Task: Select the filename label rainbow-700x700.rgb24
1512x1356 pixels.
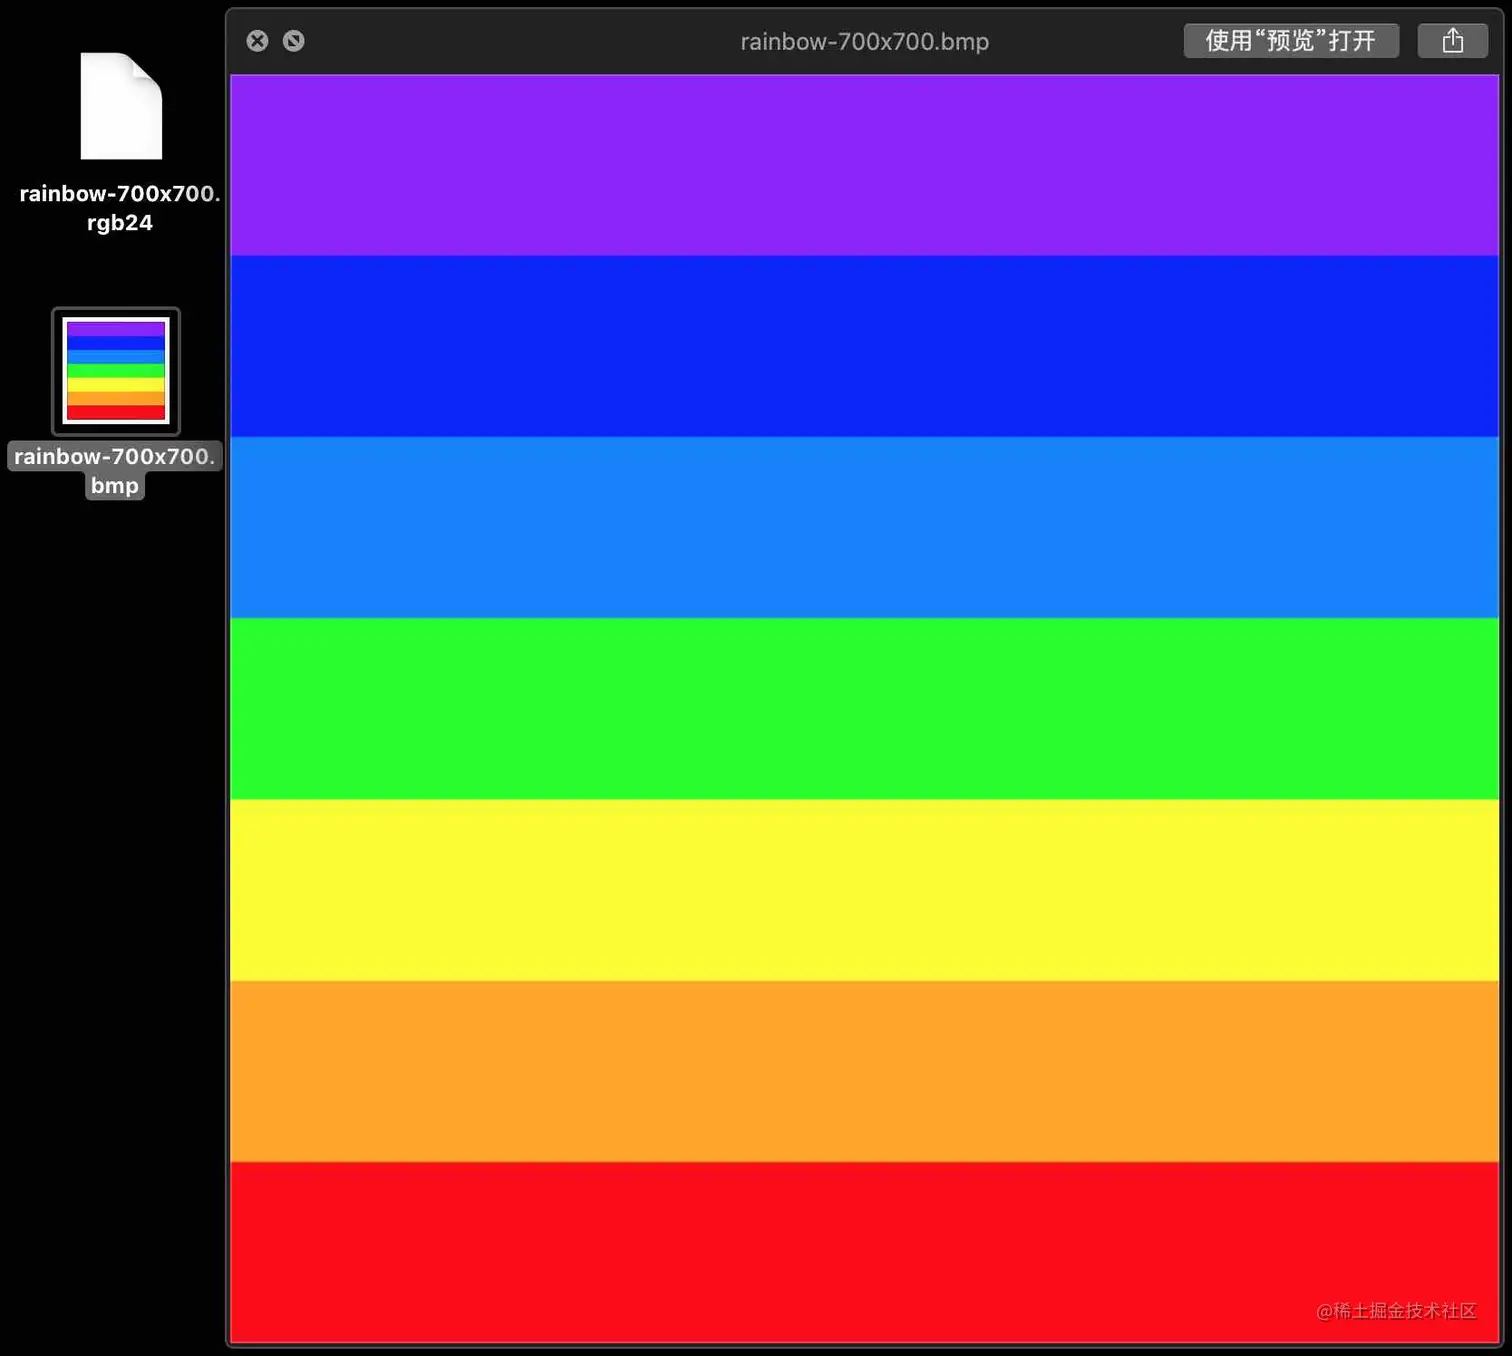Action: pyautogui.click(x=118, y=207)
